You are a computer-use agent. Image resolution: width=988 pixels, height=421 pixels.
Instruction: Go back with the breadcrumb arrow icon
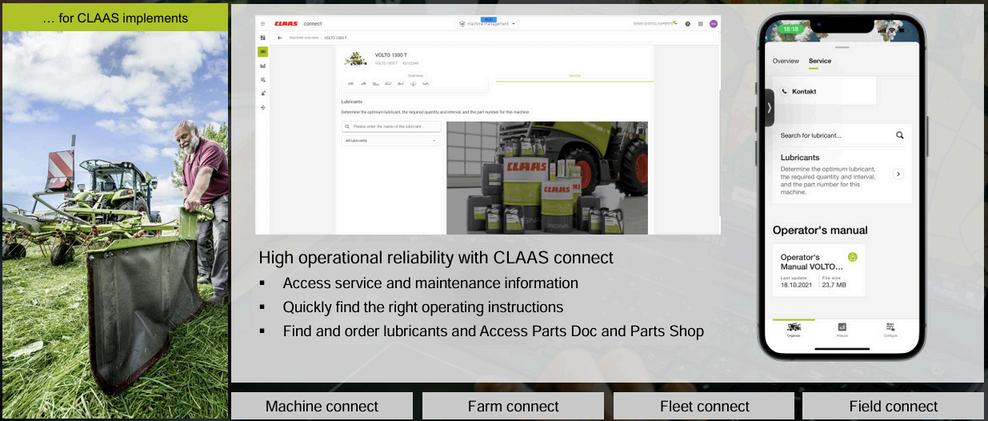[x=280, y=38]
